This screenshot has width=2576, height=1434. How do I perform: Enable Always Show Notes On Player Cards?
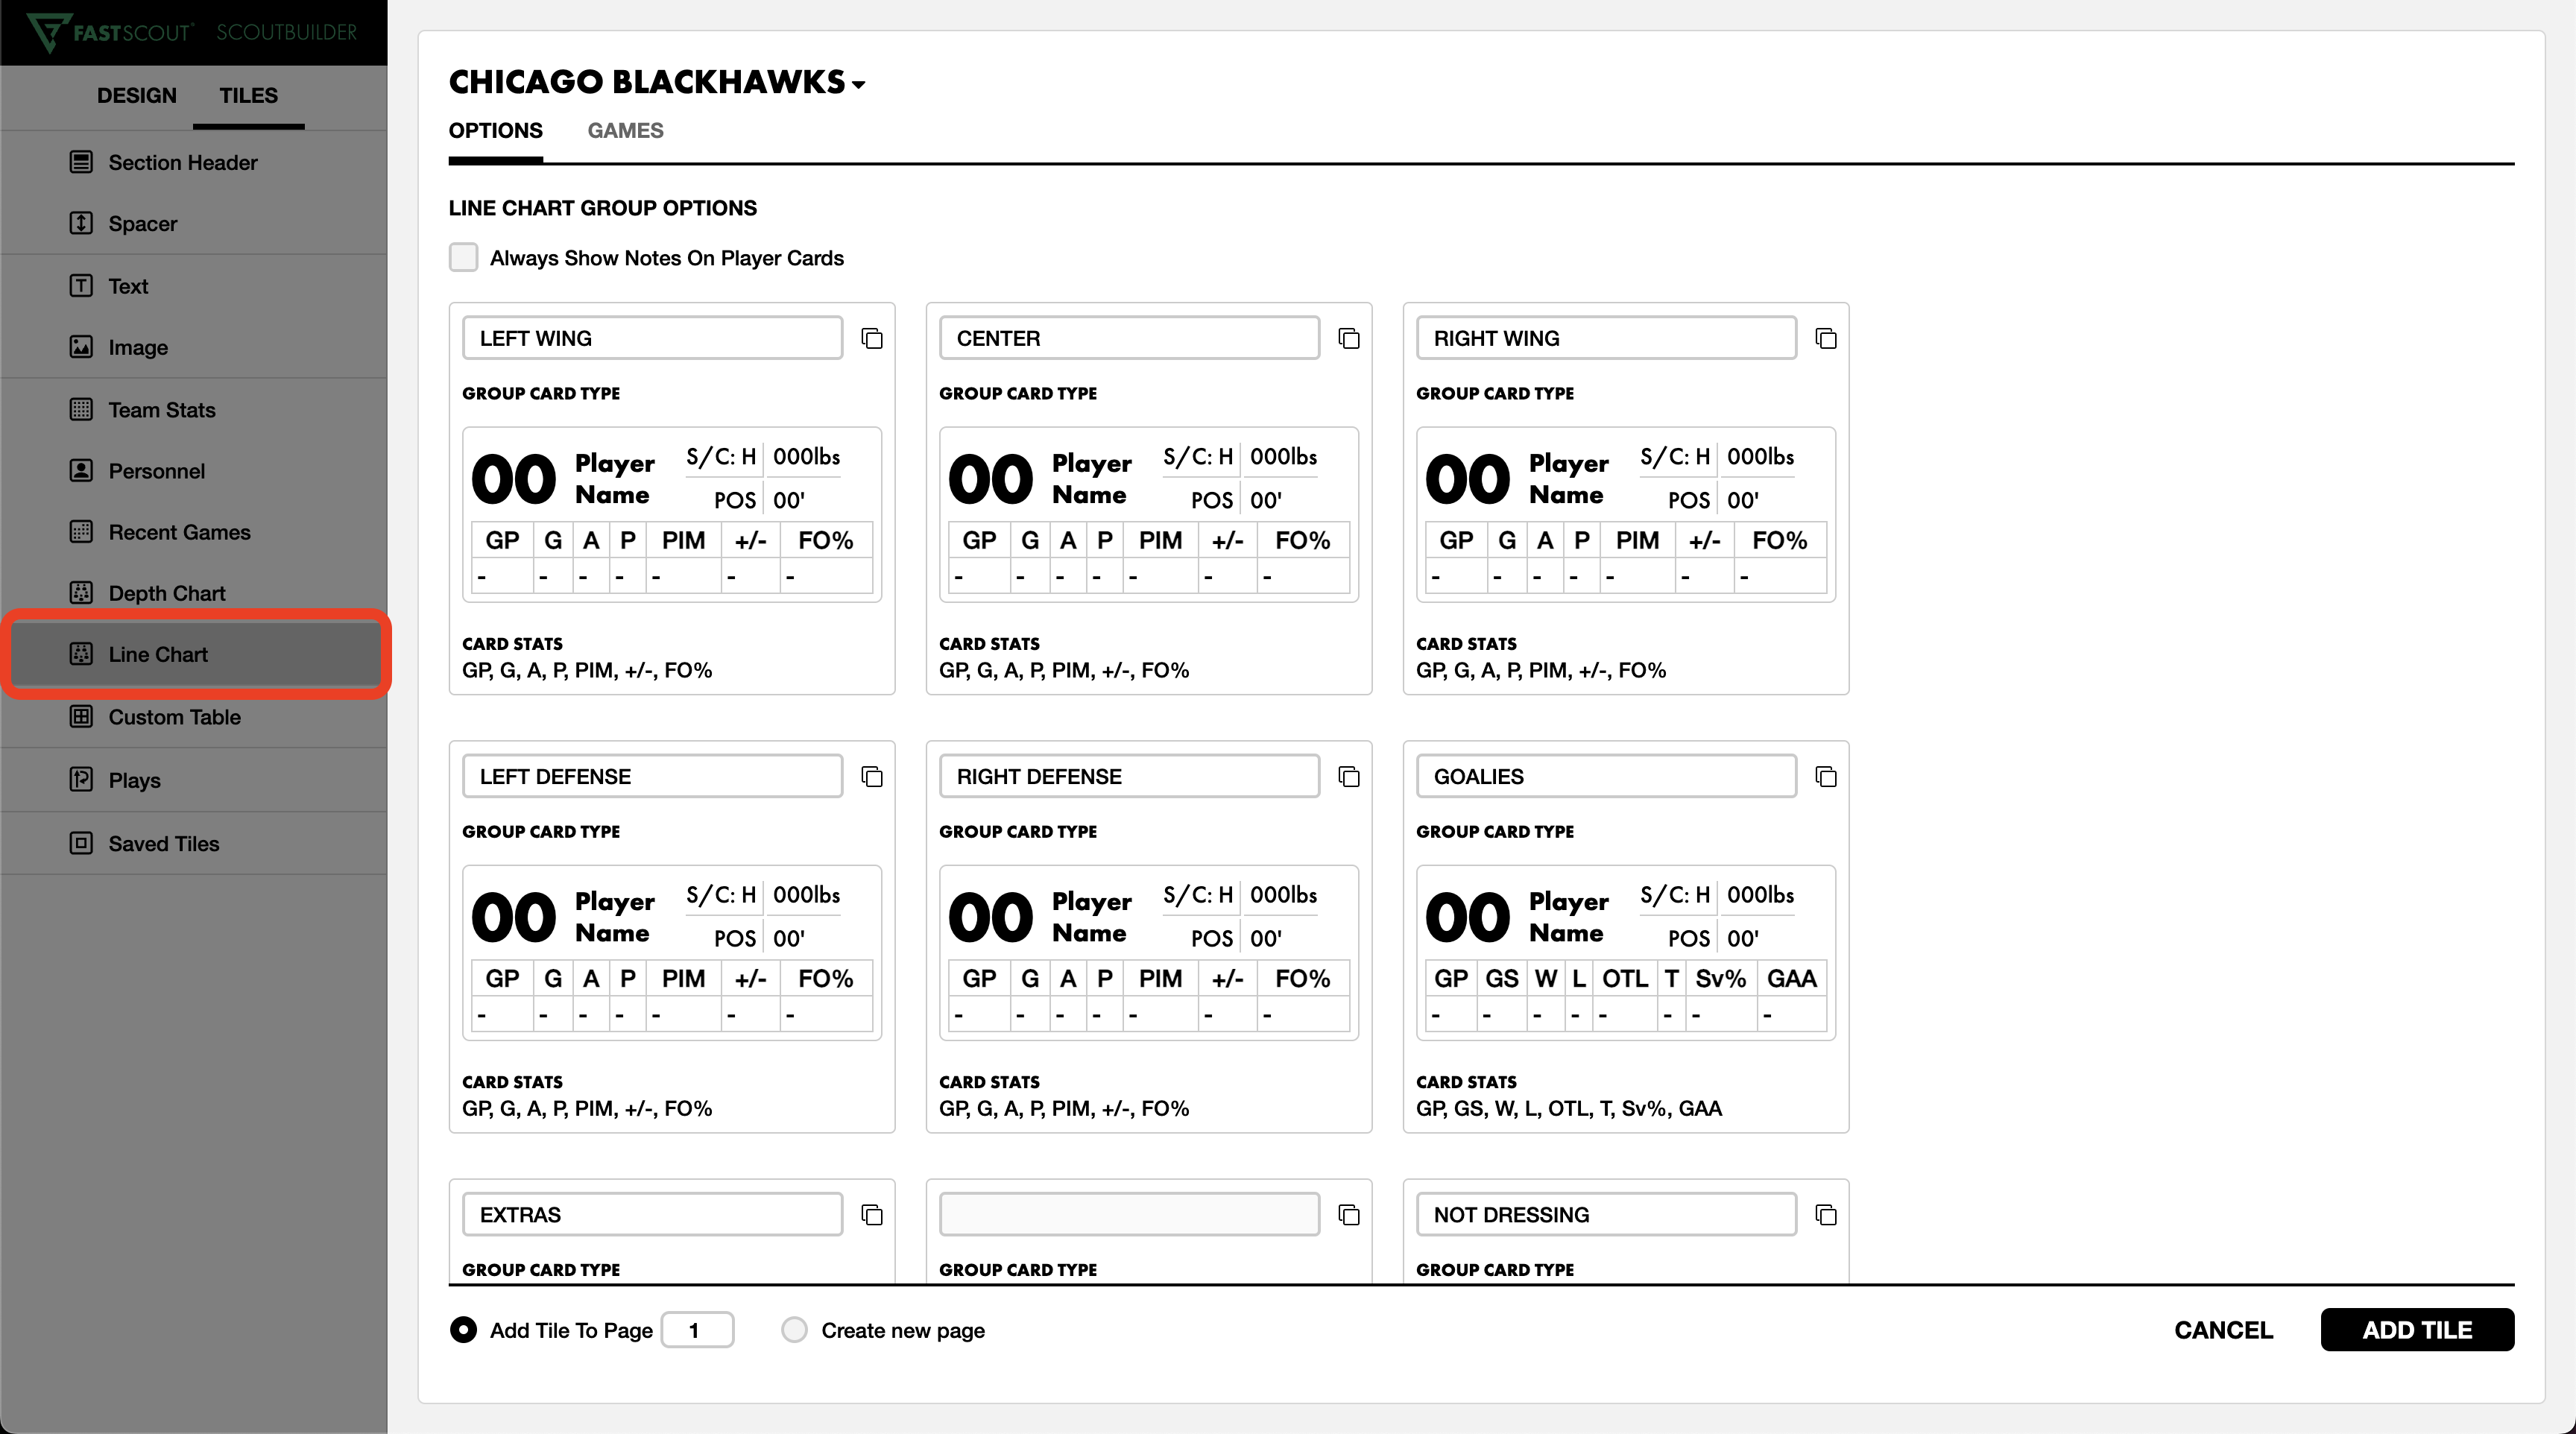tap(463, 258)
